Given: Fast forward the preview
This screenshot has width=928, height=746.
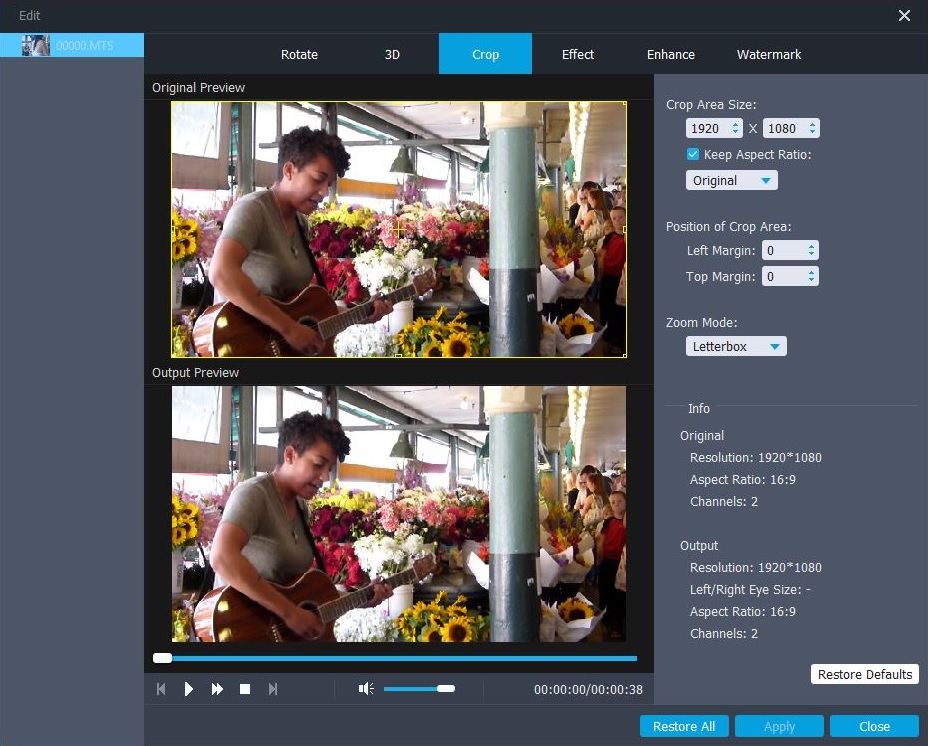Looking at the screenshot, I should 217,689.
